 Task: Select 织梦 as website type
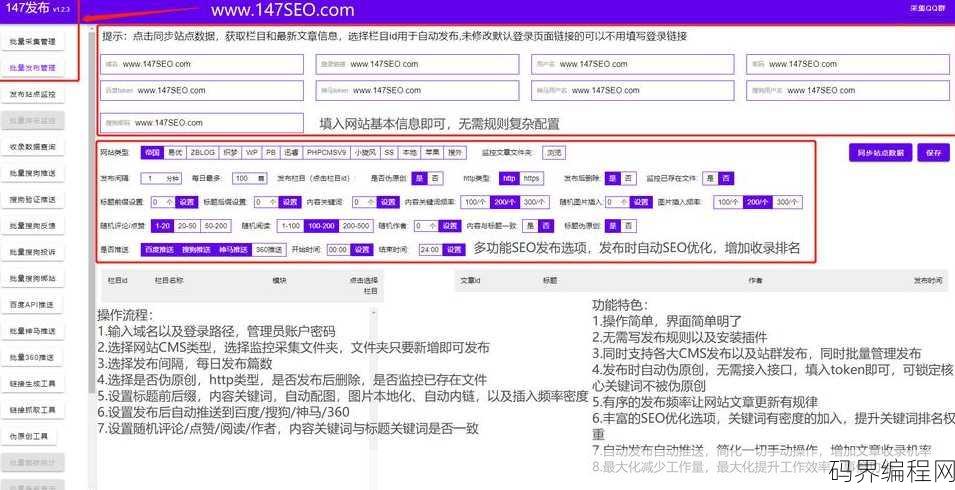pos(230,153)
